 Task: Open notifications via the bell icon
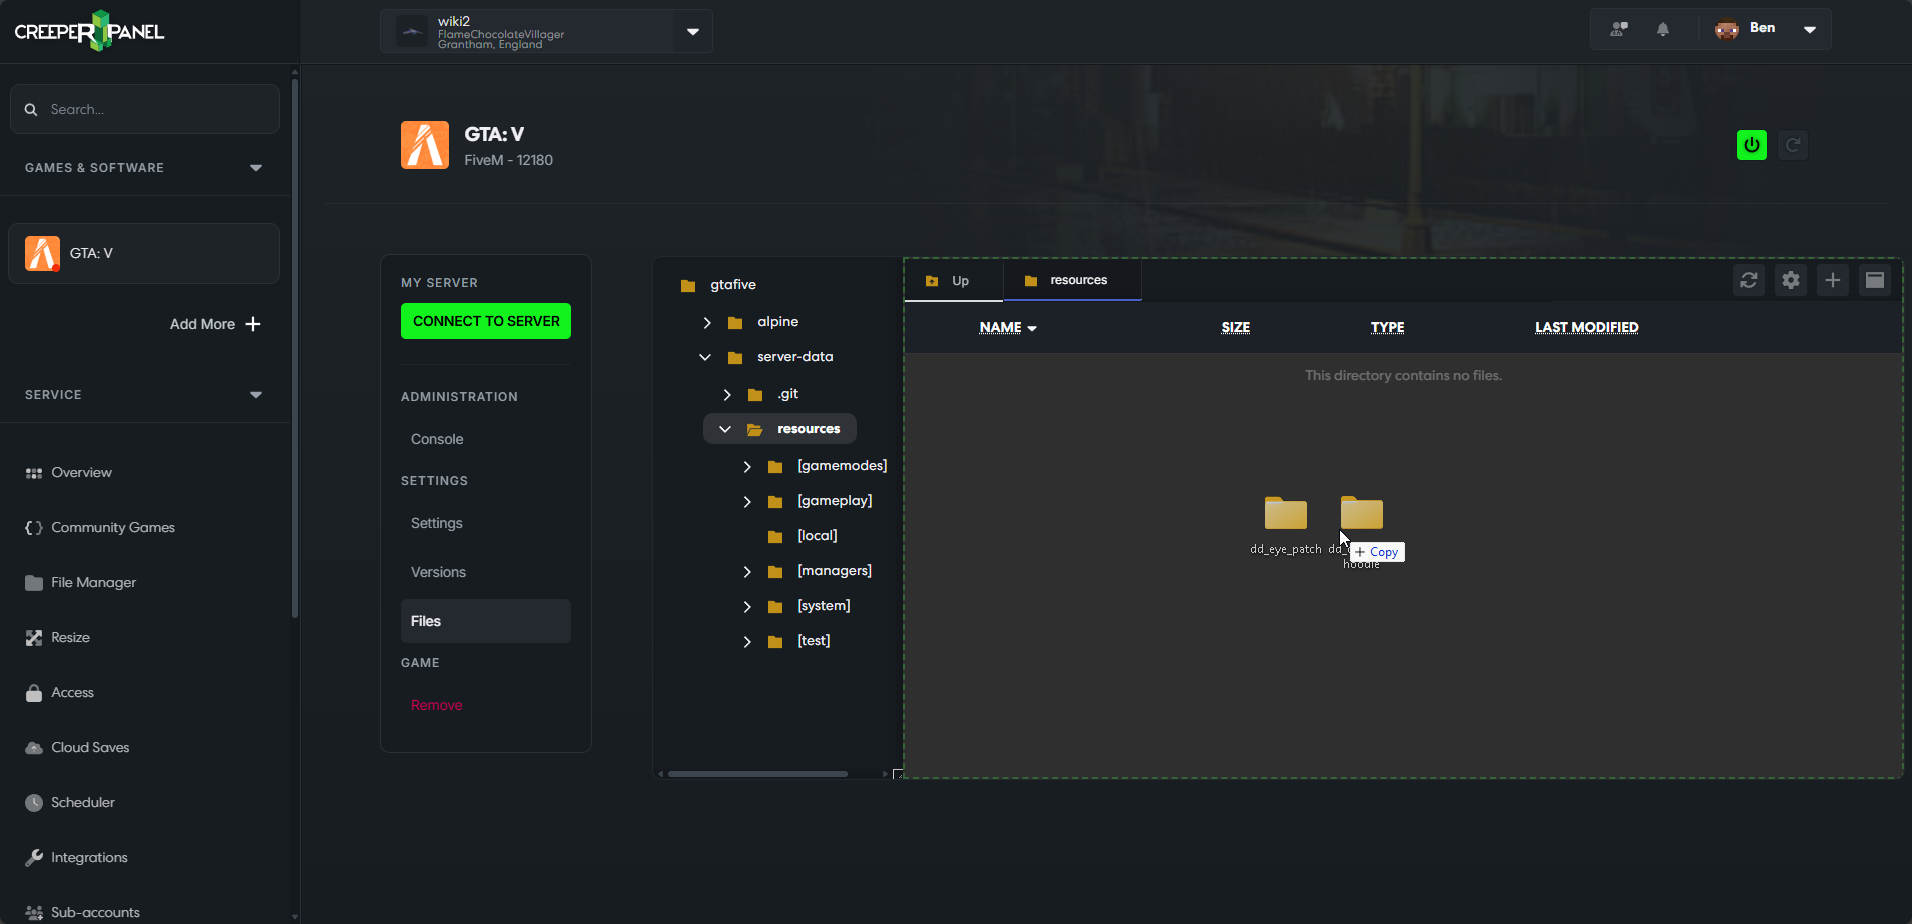[1663, 29]
